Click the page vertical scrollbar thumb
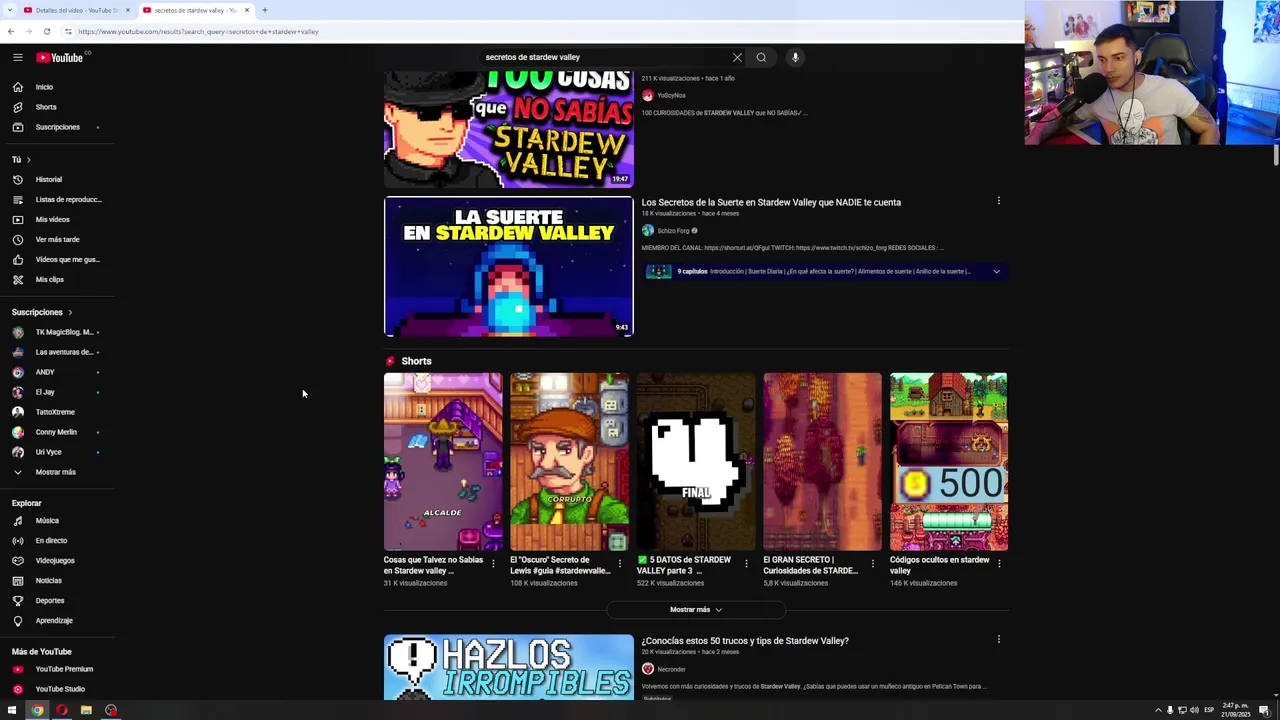 1276,155
